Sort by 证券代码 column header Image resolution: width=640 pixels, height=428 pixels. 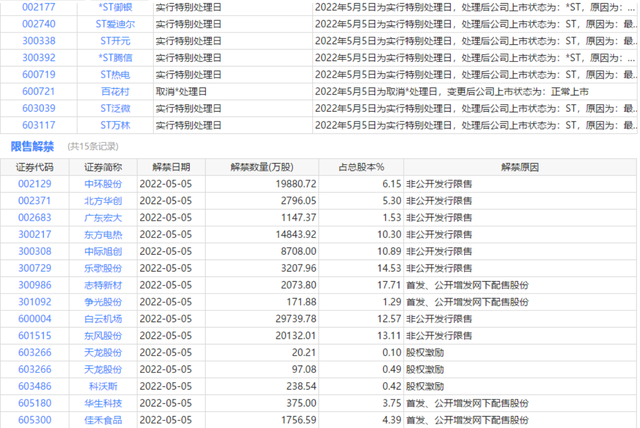35,167
